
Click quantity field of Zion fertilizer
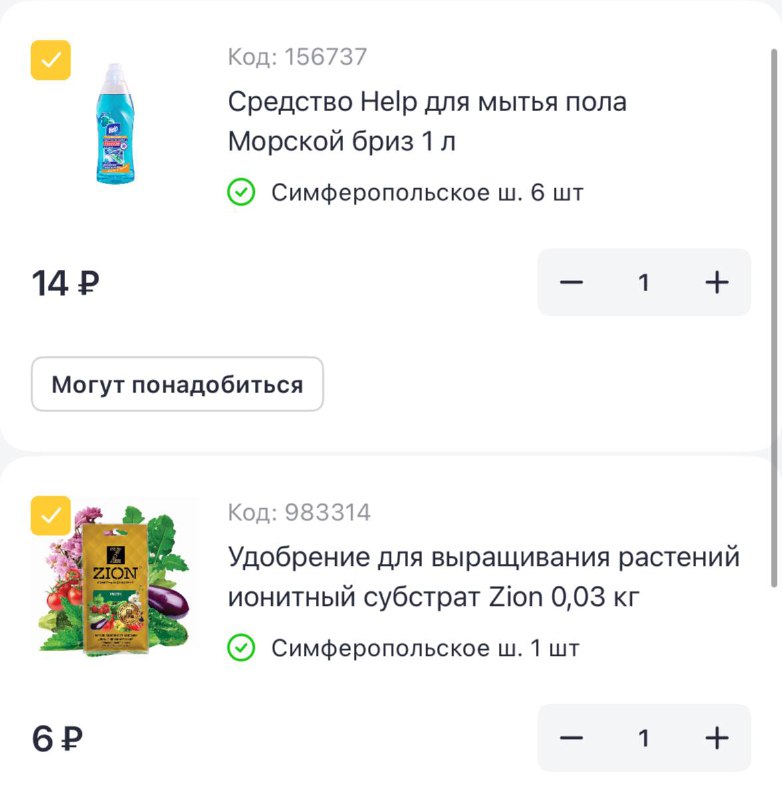(644, 739)
